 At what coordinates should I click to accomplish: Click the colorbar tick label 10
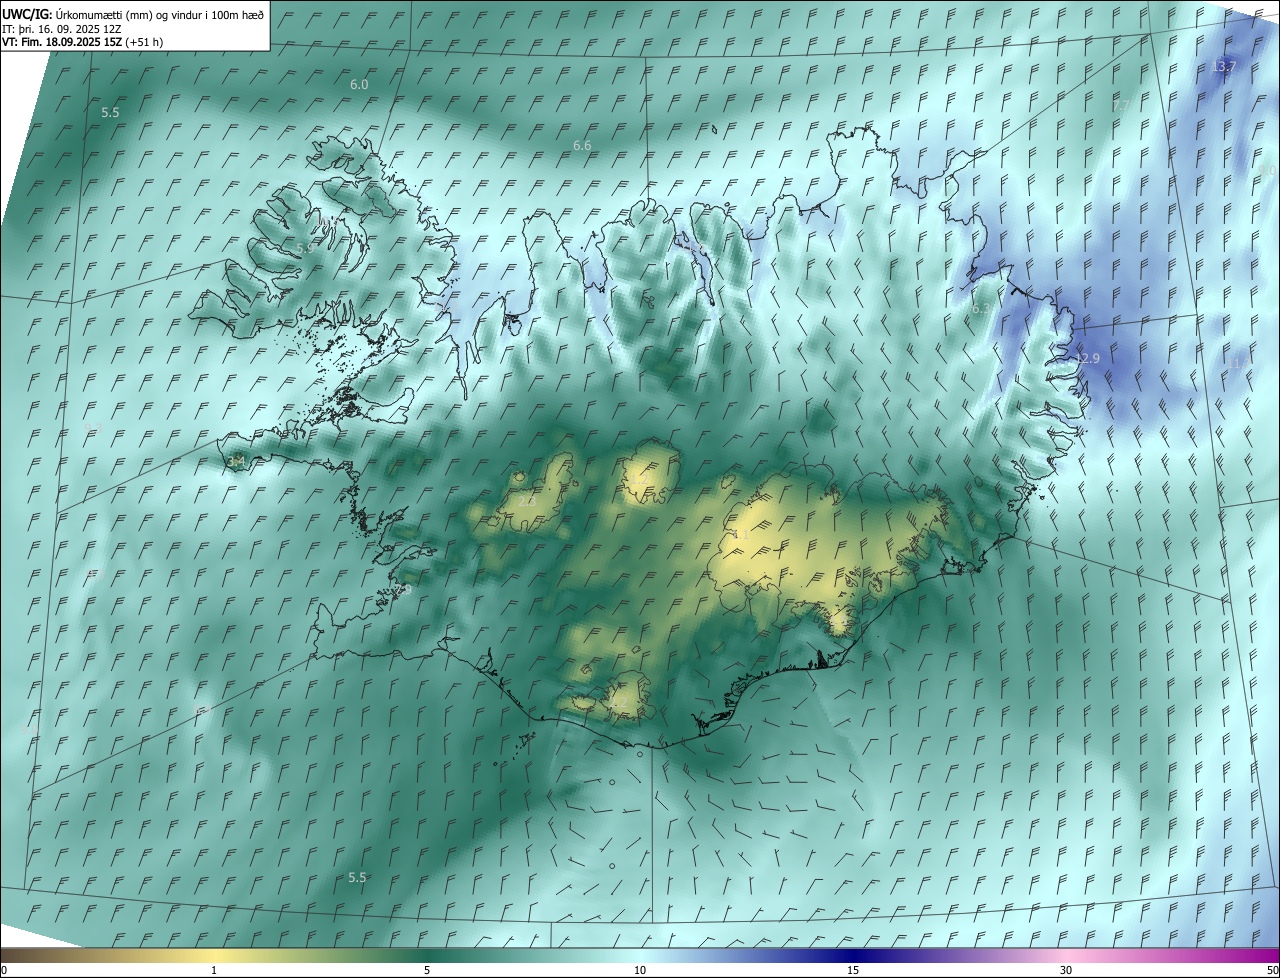640,970
